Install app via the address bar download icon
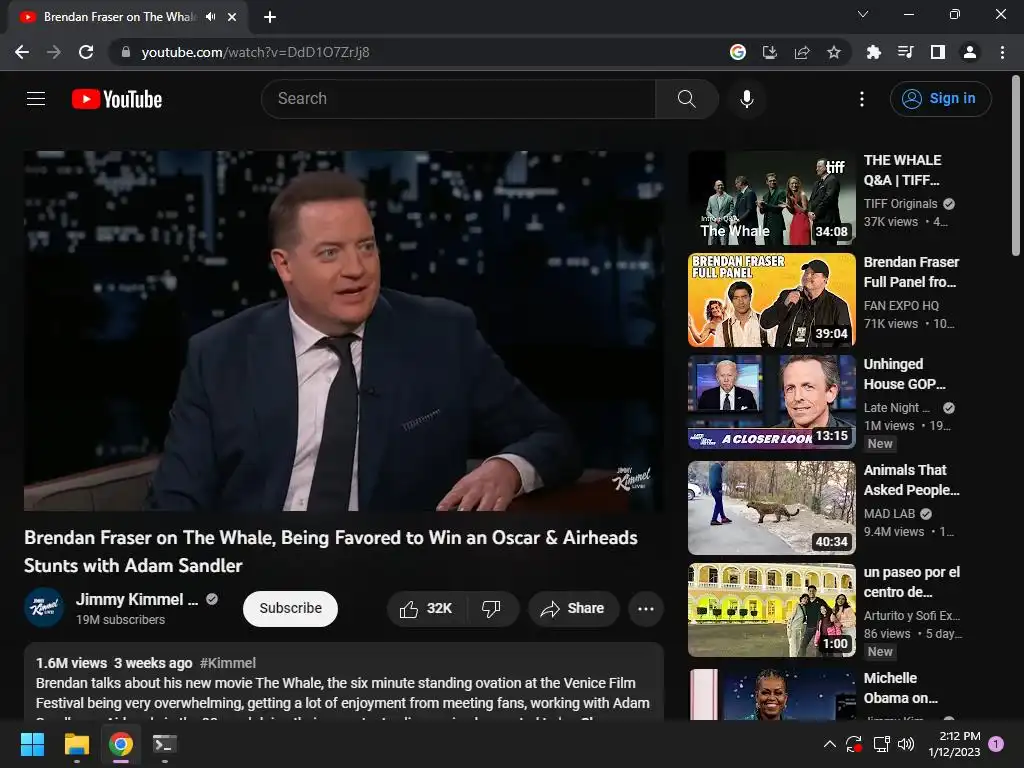Screen dimensions: 1024x768 point(770,52)
